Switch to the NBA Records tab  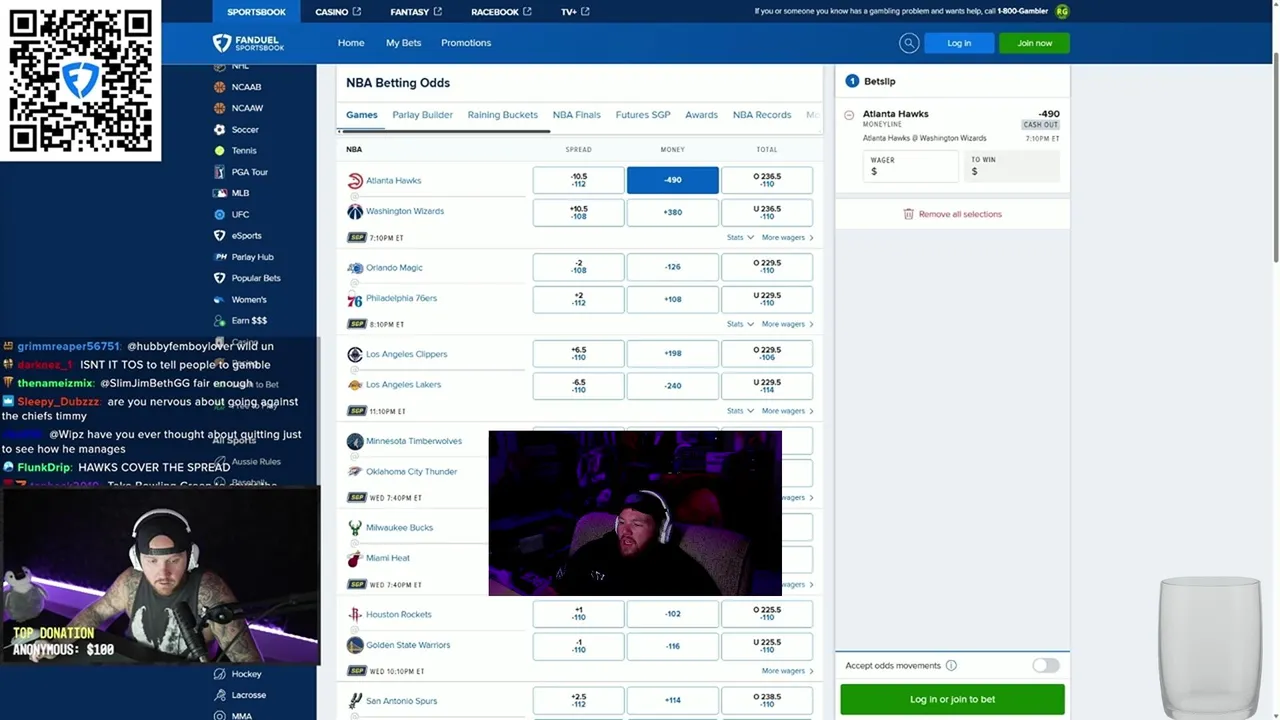[x=762, y=115]
